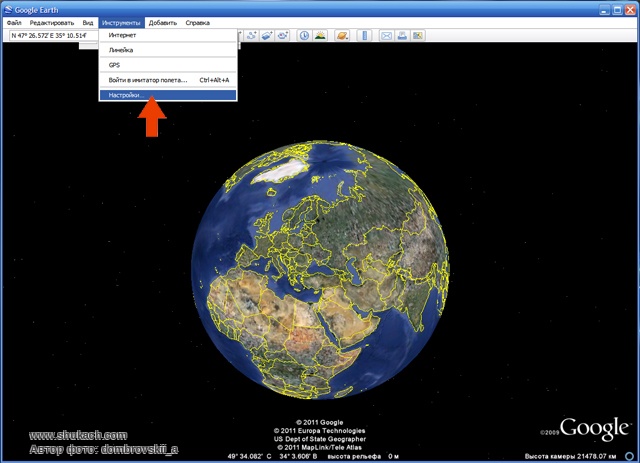Click the Record a Tour icon
The width and height of the screenshot is (640, 463).
pos(282,36)
